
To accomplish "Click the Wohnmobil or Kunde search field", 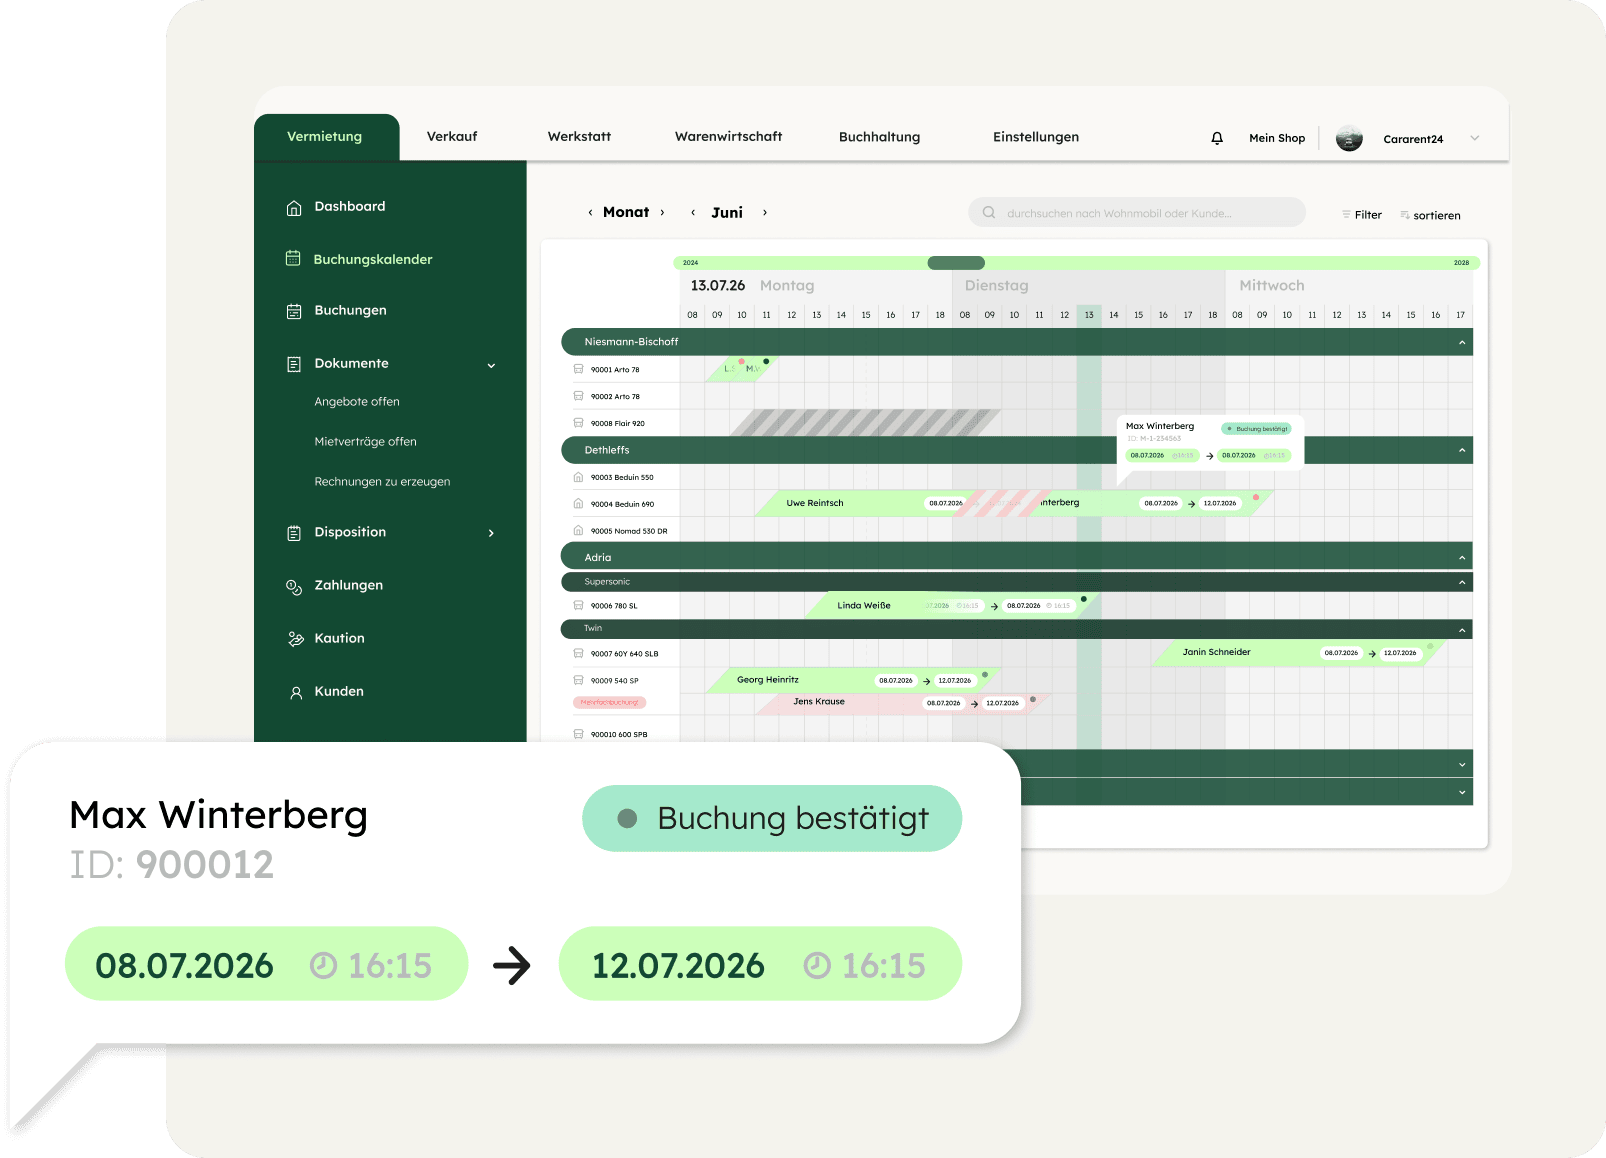I will click(x=1136, y=213).
